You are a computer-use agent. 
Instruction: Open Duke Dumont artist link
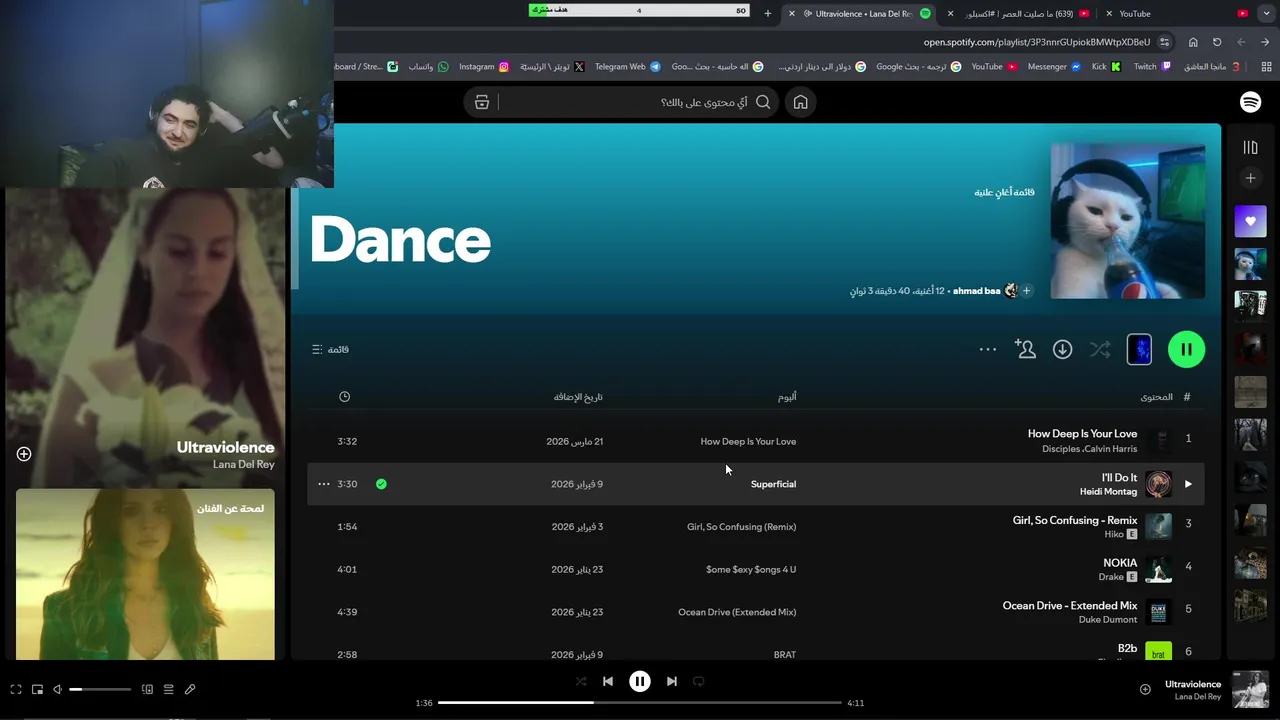click(1108, 620)
